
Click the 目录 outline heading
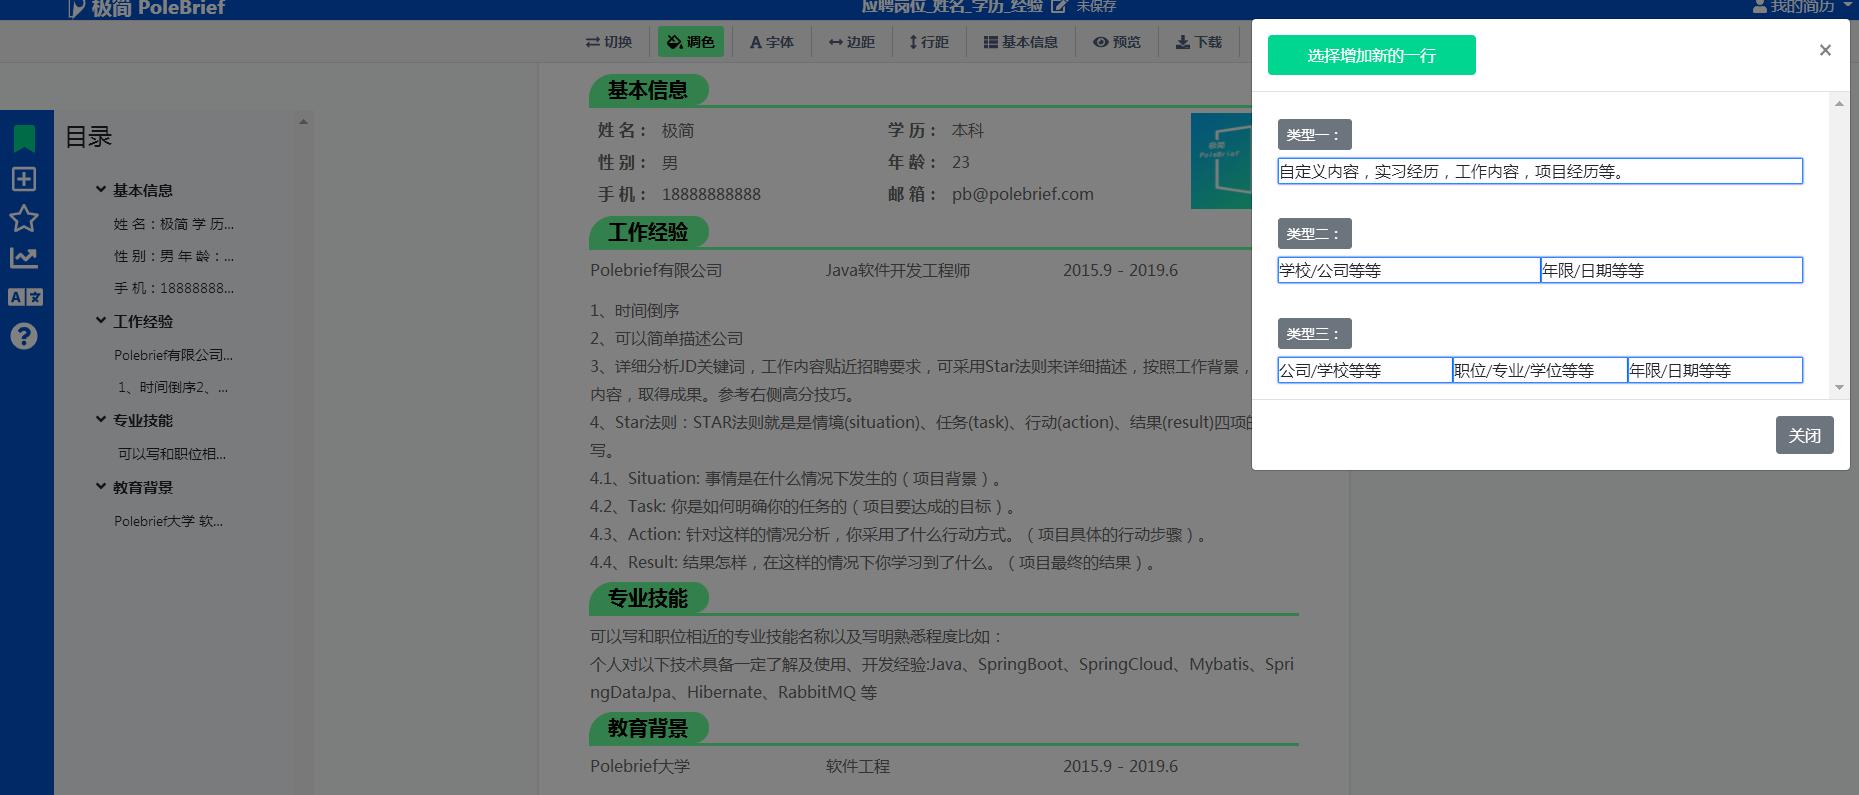[x=89, y=137]
